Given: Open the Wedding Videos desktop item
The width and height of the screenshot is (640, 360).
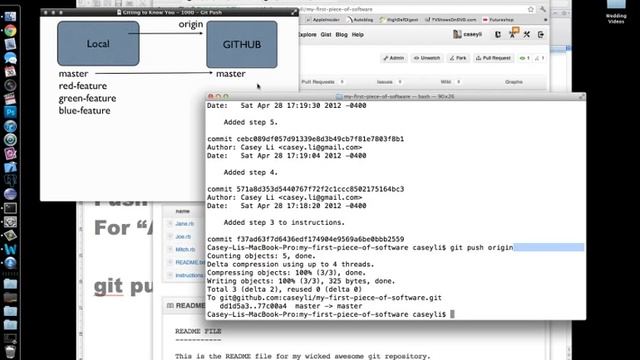Looking at the screenshot, I should (x=616, y=11).
